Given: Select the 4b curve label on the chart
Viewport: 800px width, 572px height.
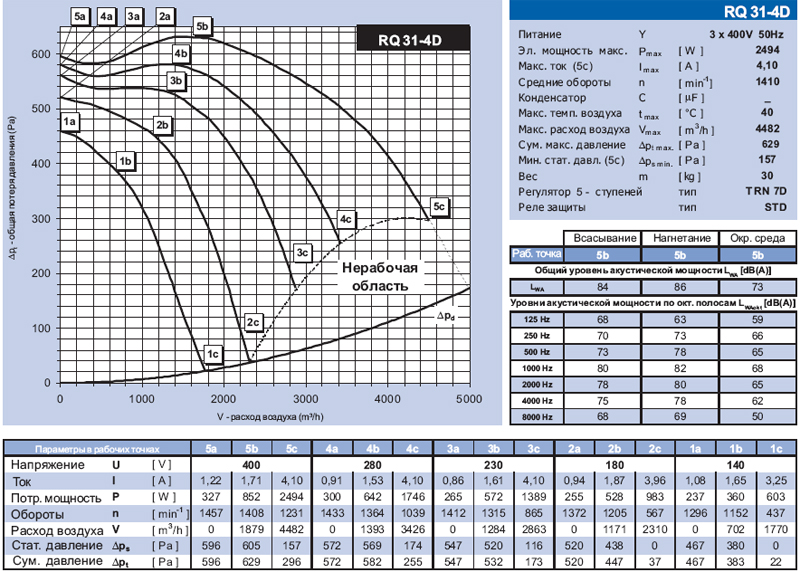Looking at the screenshot, I should tap(181, 53).
